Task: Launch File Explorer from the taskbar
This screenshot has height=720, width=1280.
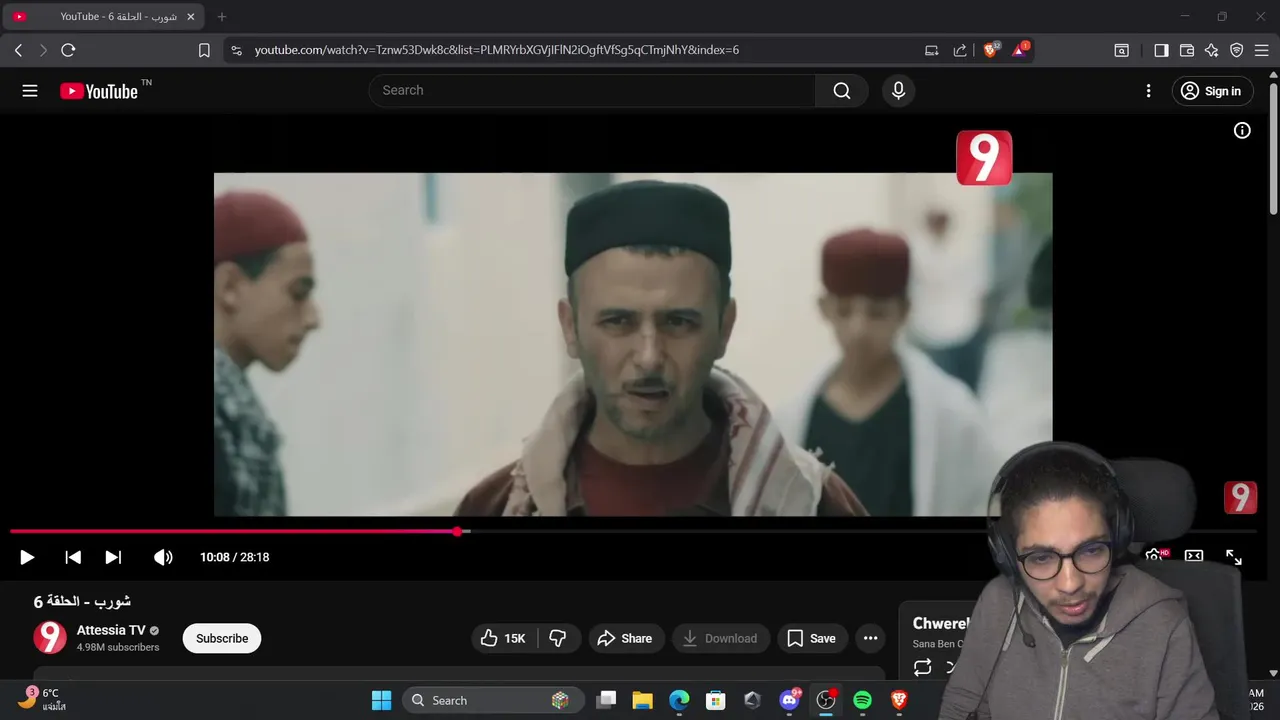Action: tap(642, 700)
